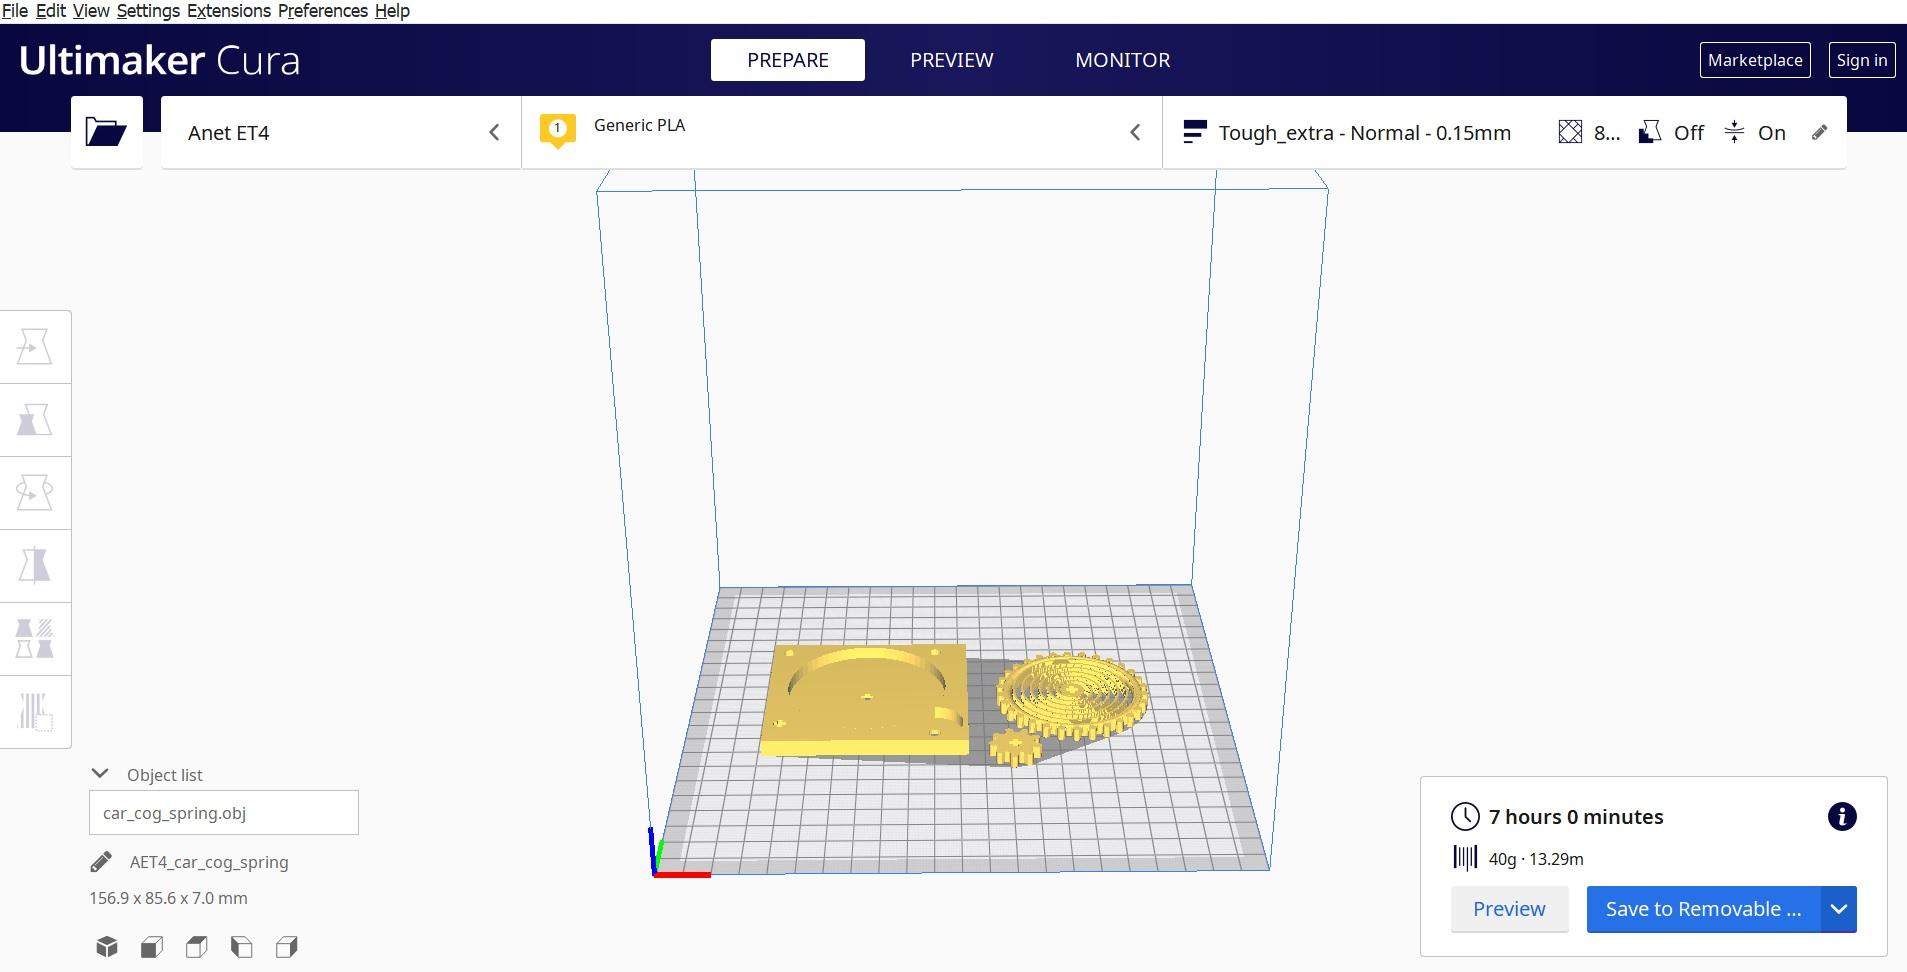This screenshot has height=972, width=1907.
Task: Open Per Model Settings tool
Action: 35,638
